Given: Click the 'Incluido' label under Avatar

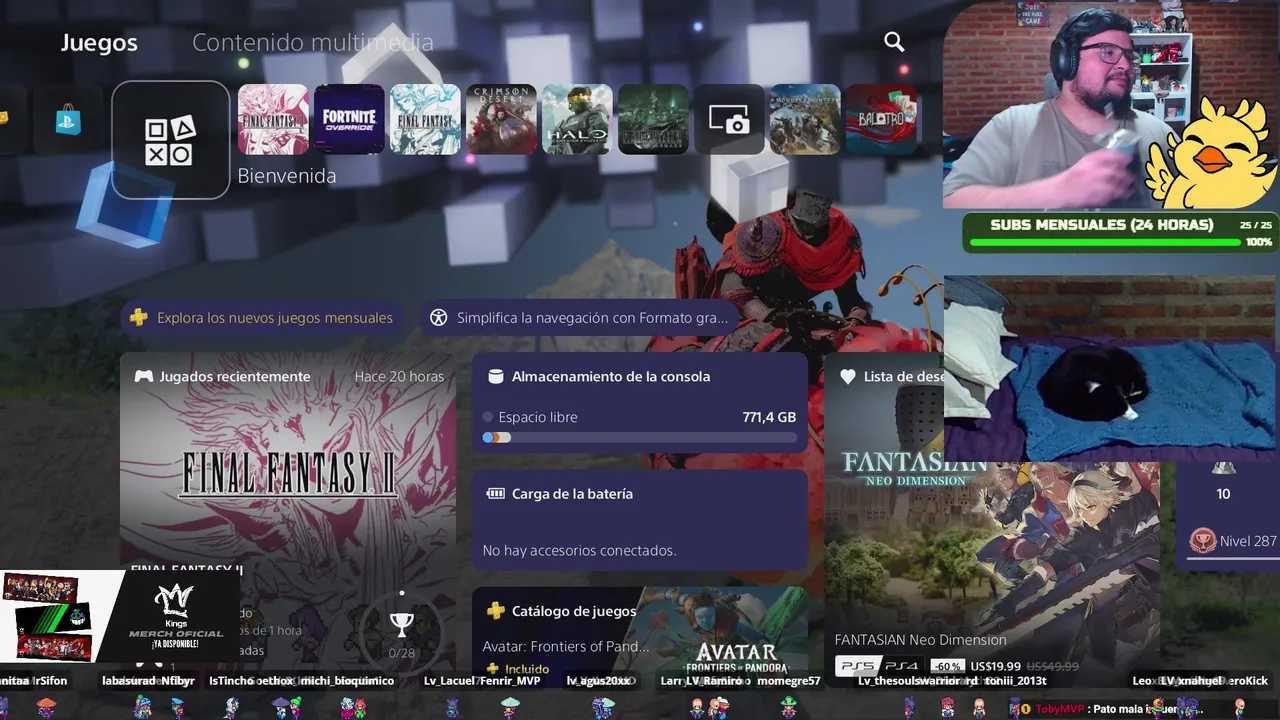Looking at the screenshot, I should coord(527,669).
